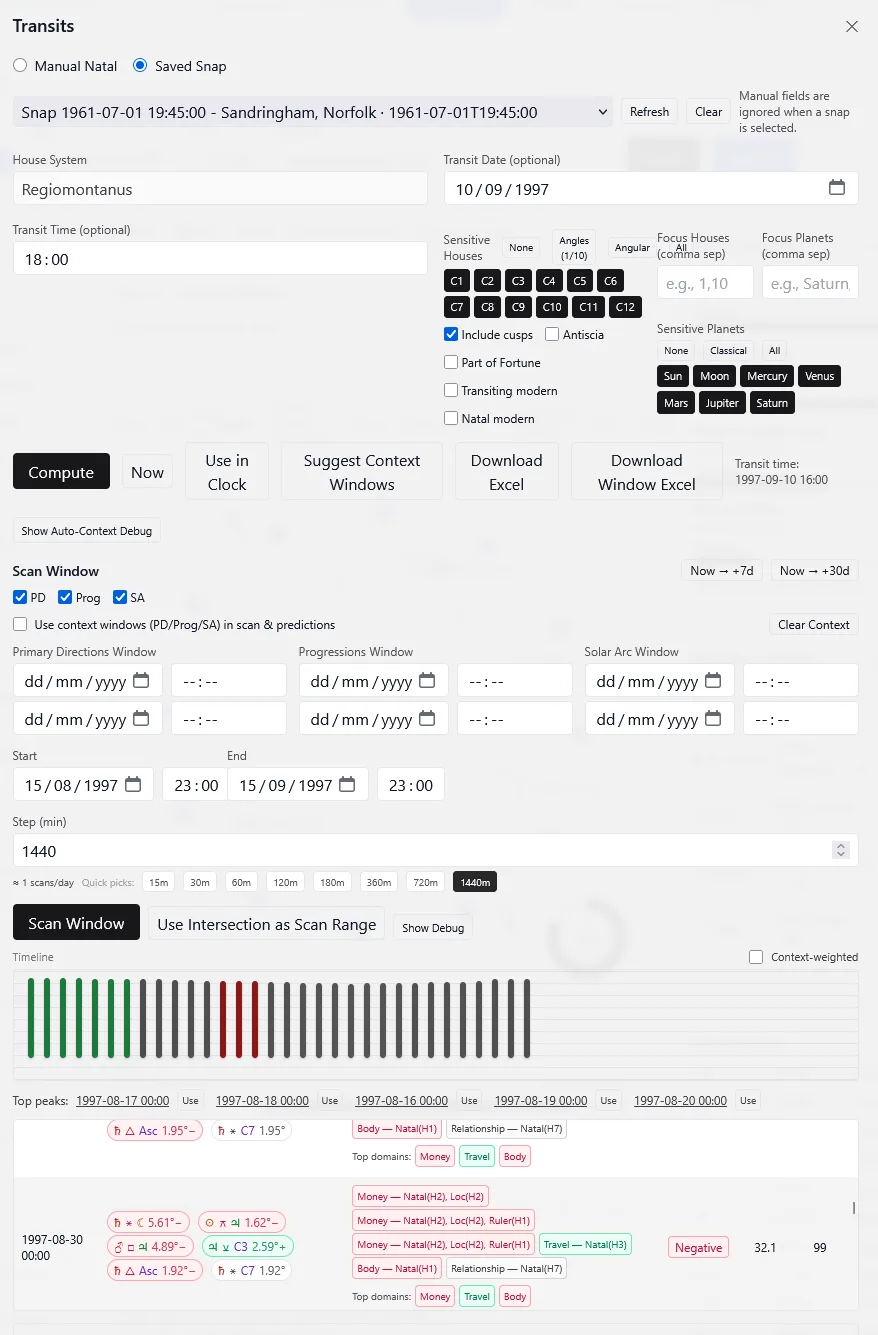This screenshot has width=878, height=1335.
Task: Open calendar icon in Scan Window Start date
Action: coord(133,785)
